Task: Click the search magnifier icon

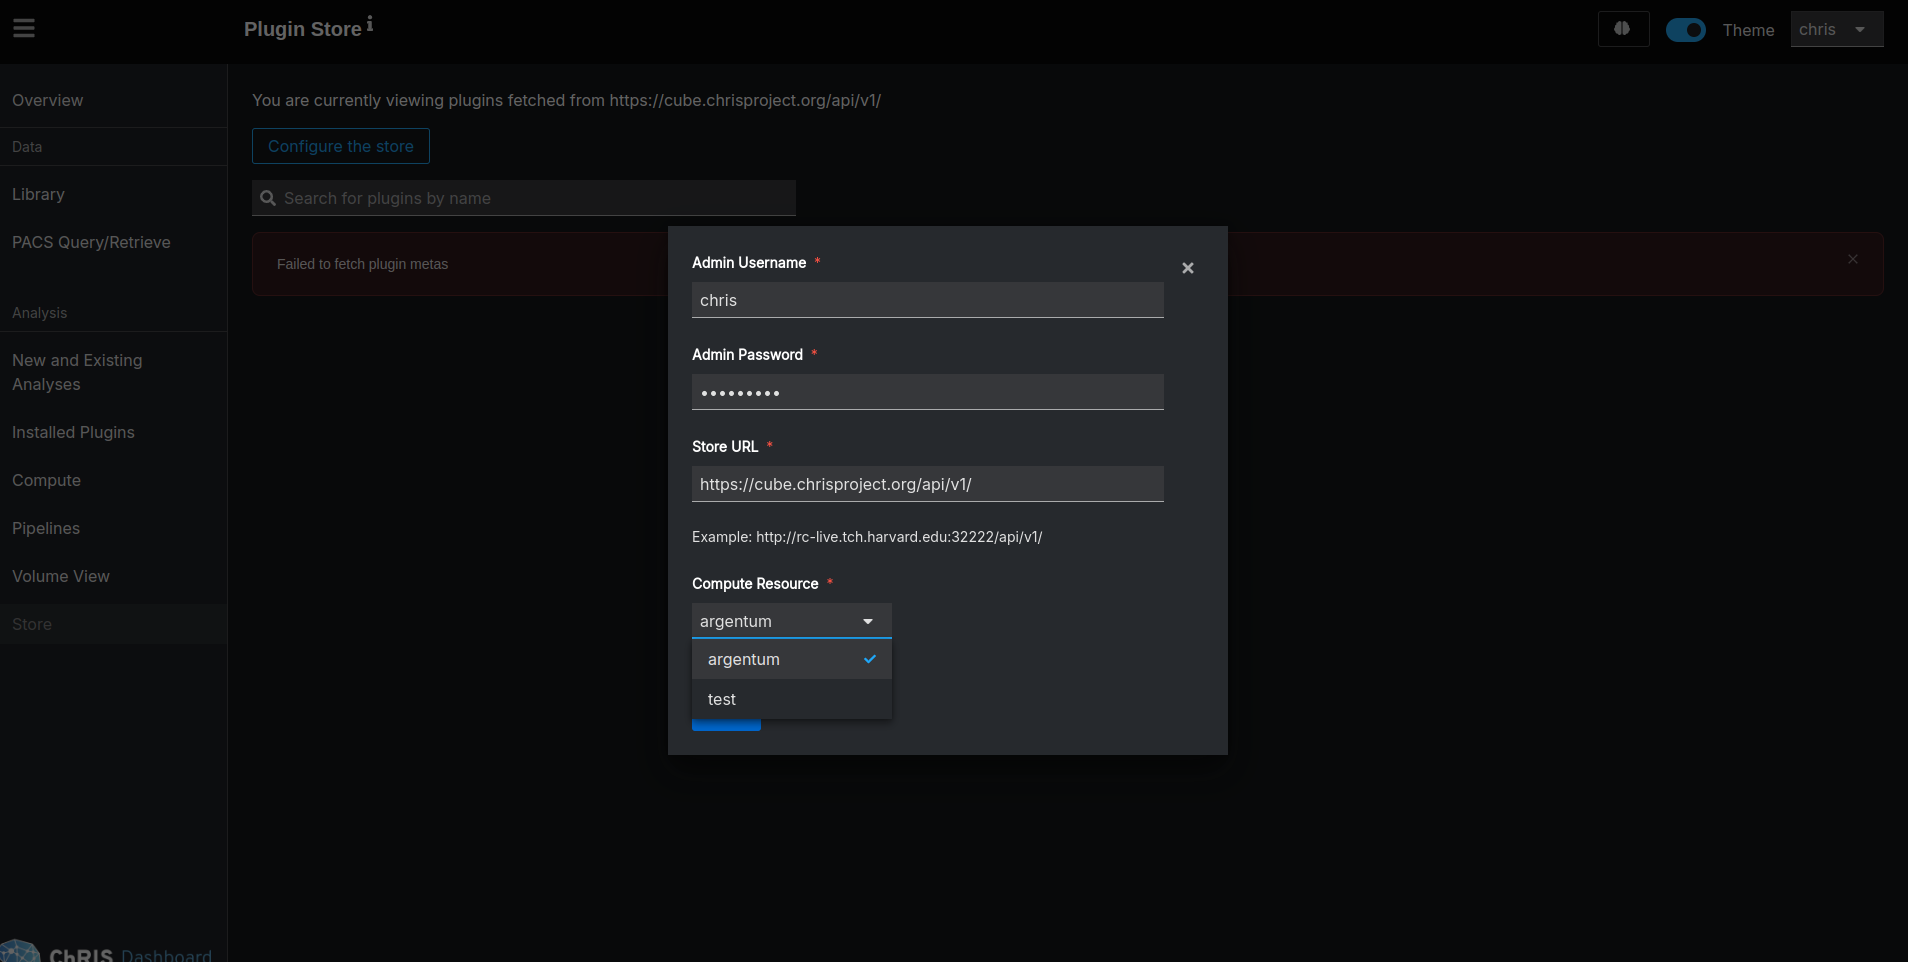Action: (268, 198)
